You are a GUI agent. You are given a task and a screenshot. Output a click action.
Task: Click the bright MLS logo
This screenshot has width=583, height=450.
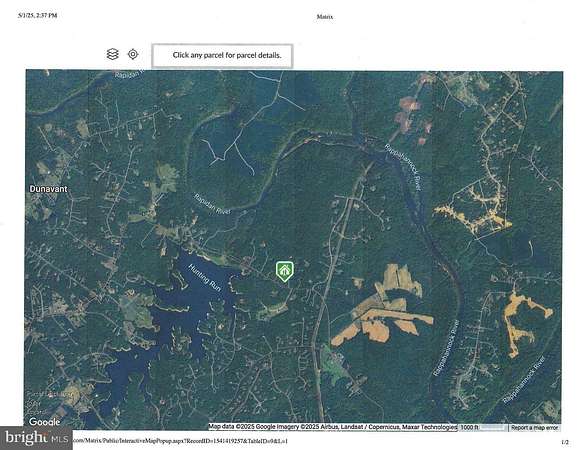click(x=36, y=438)
